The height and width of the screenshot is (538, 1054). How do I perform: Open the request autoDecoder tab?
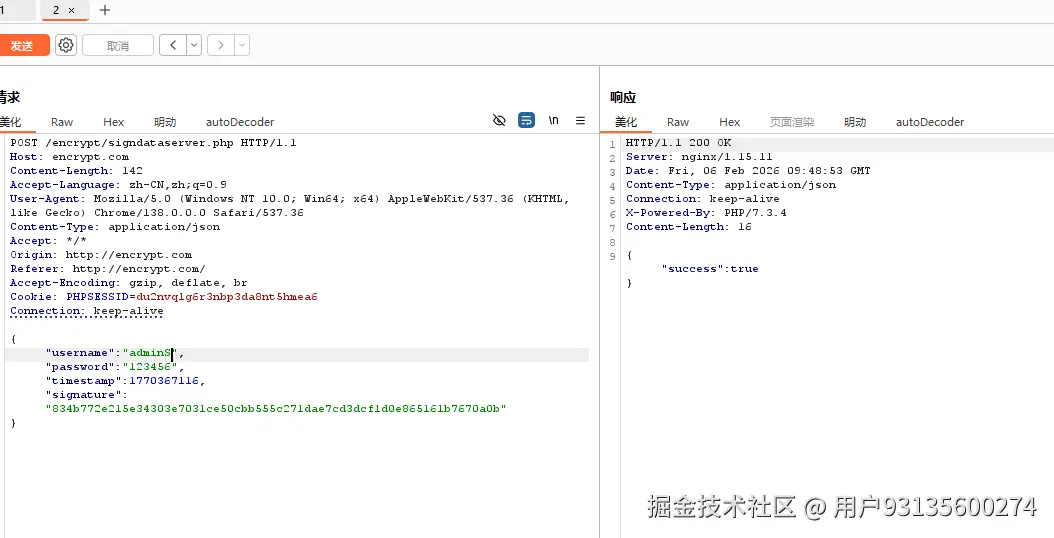240,122
